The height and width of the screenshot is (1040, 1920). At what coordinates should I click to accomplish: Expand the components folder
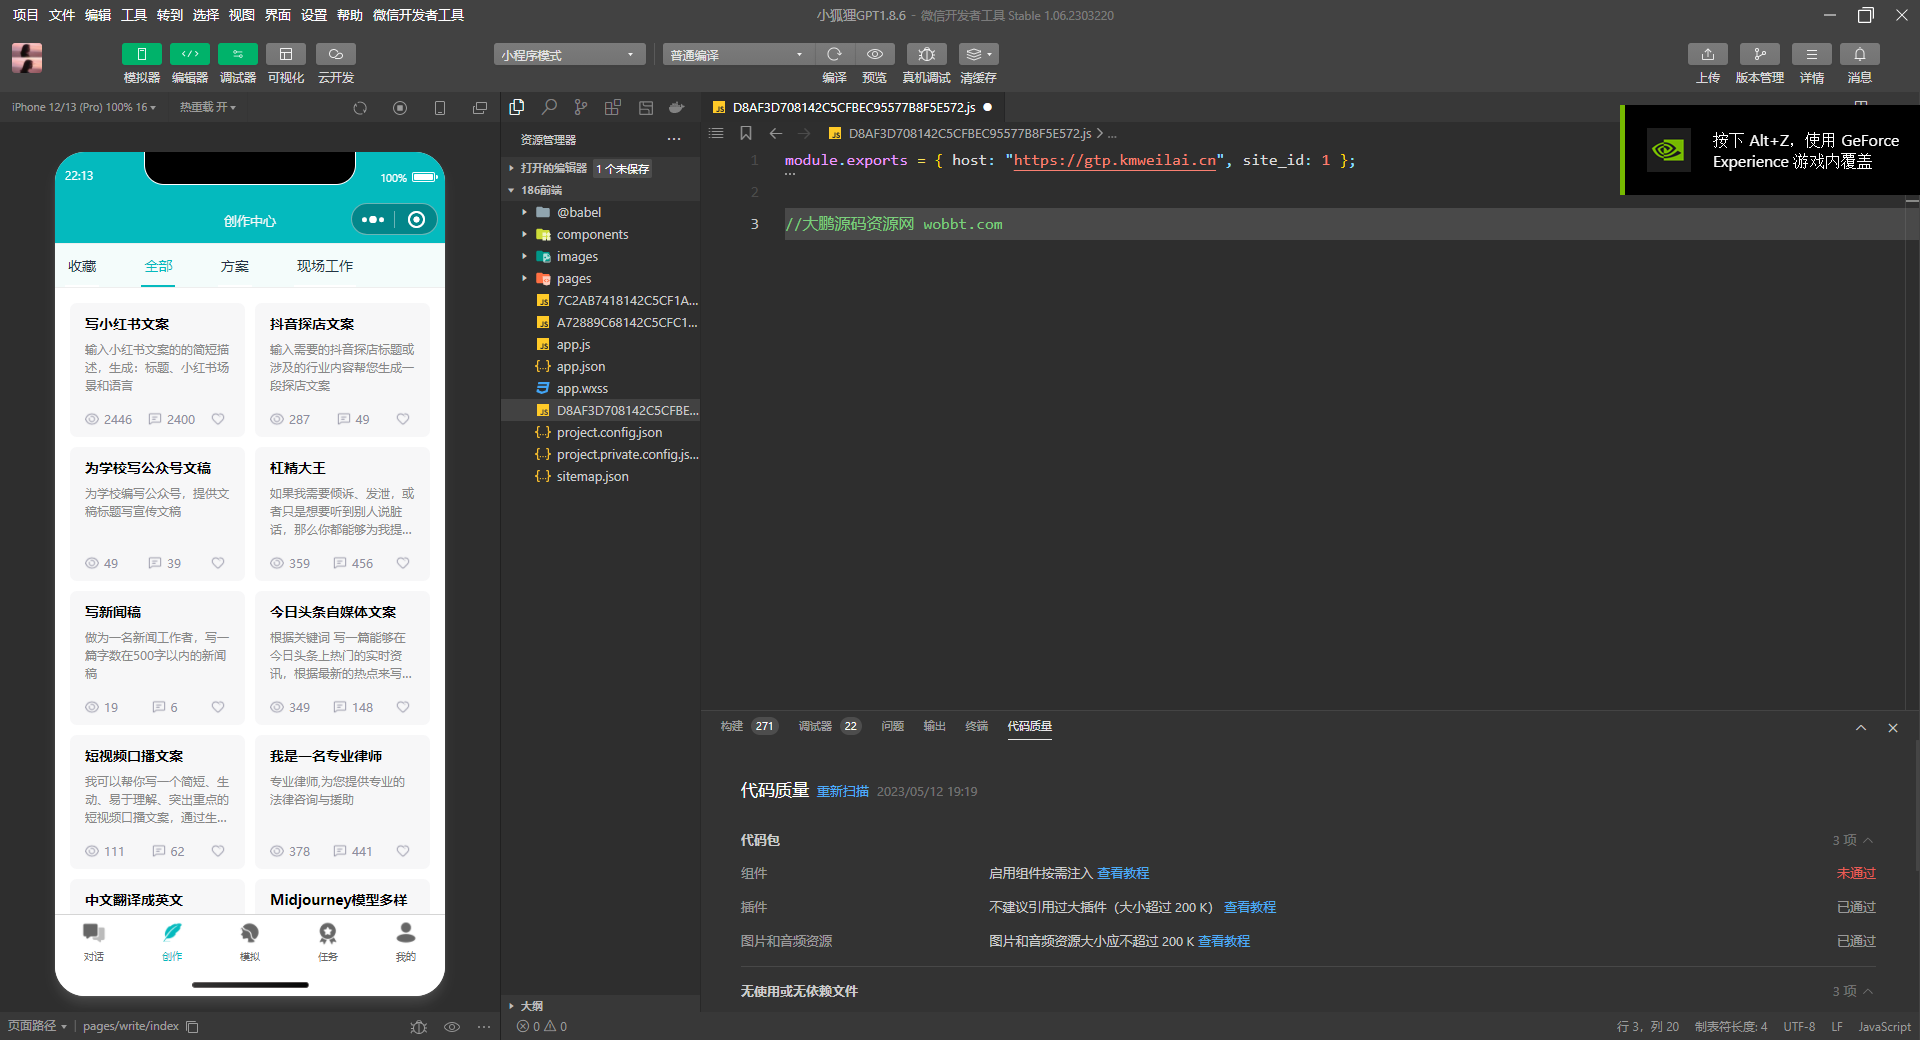tap(592, 235)
